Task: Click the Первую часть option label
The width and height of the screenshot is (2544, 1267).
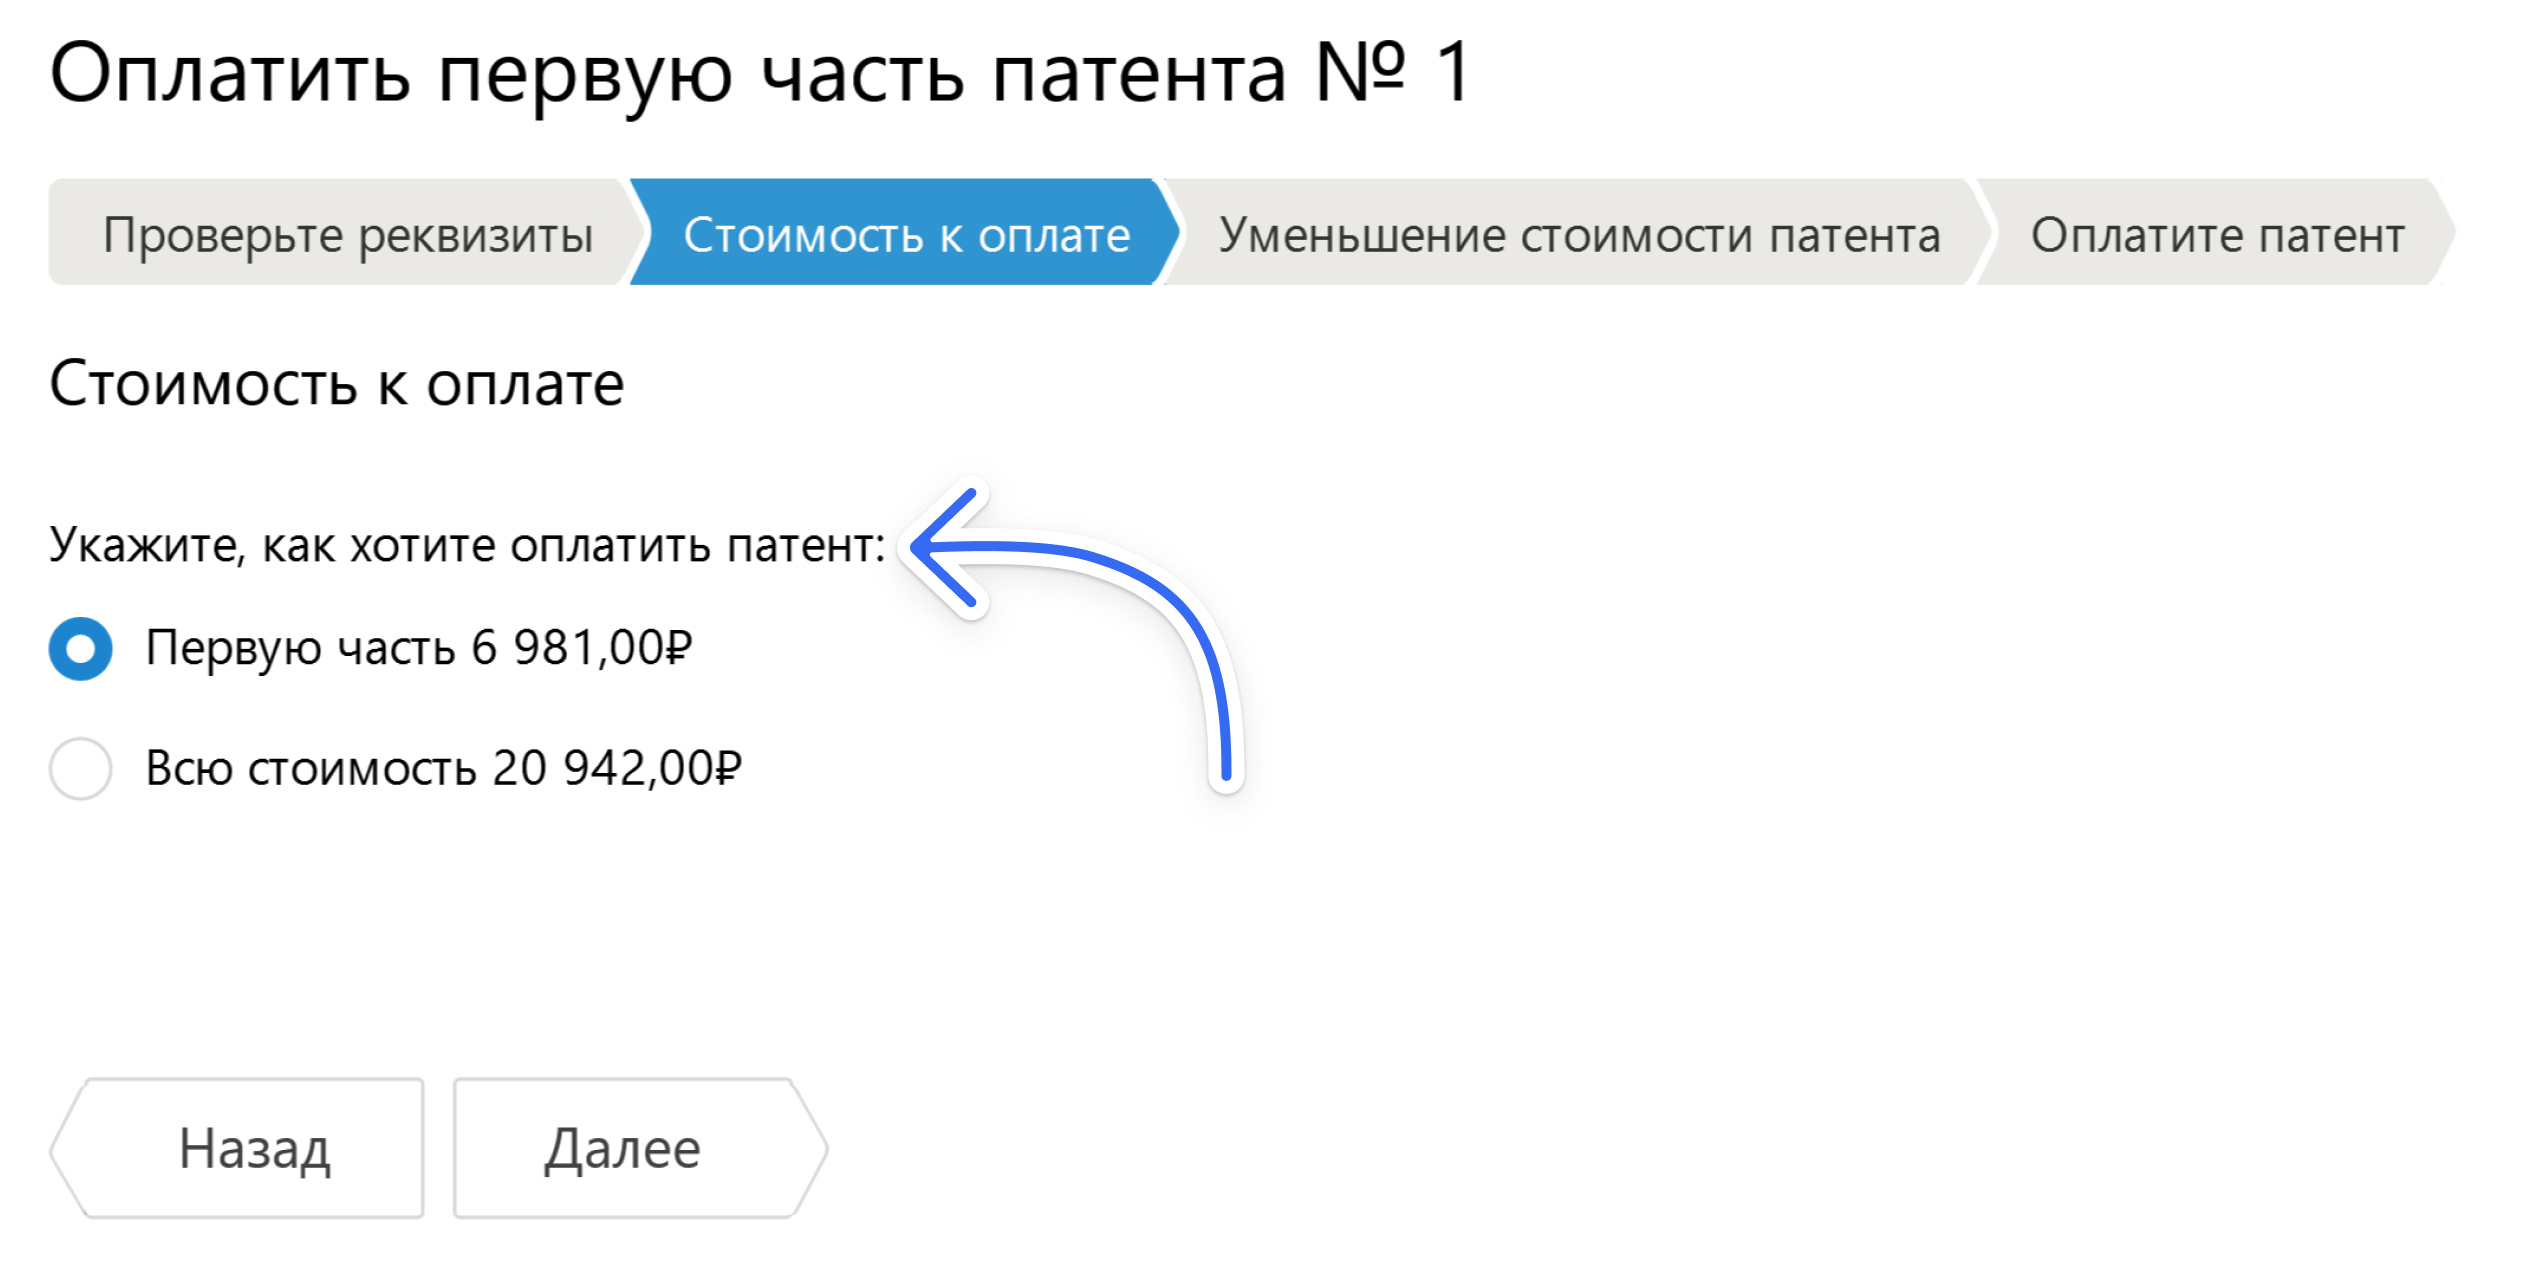Action: pyautogui.click(x=419, y=648)
